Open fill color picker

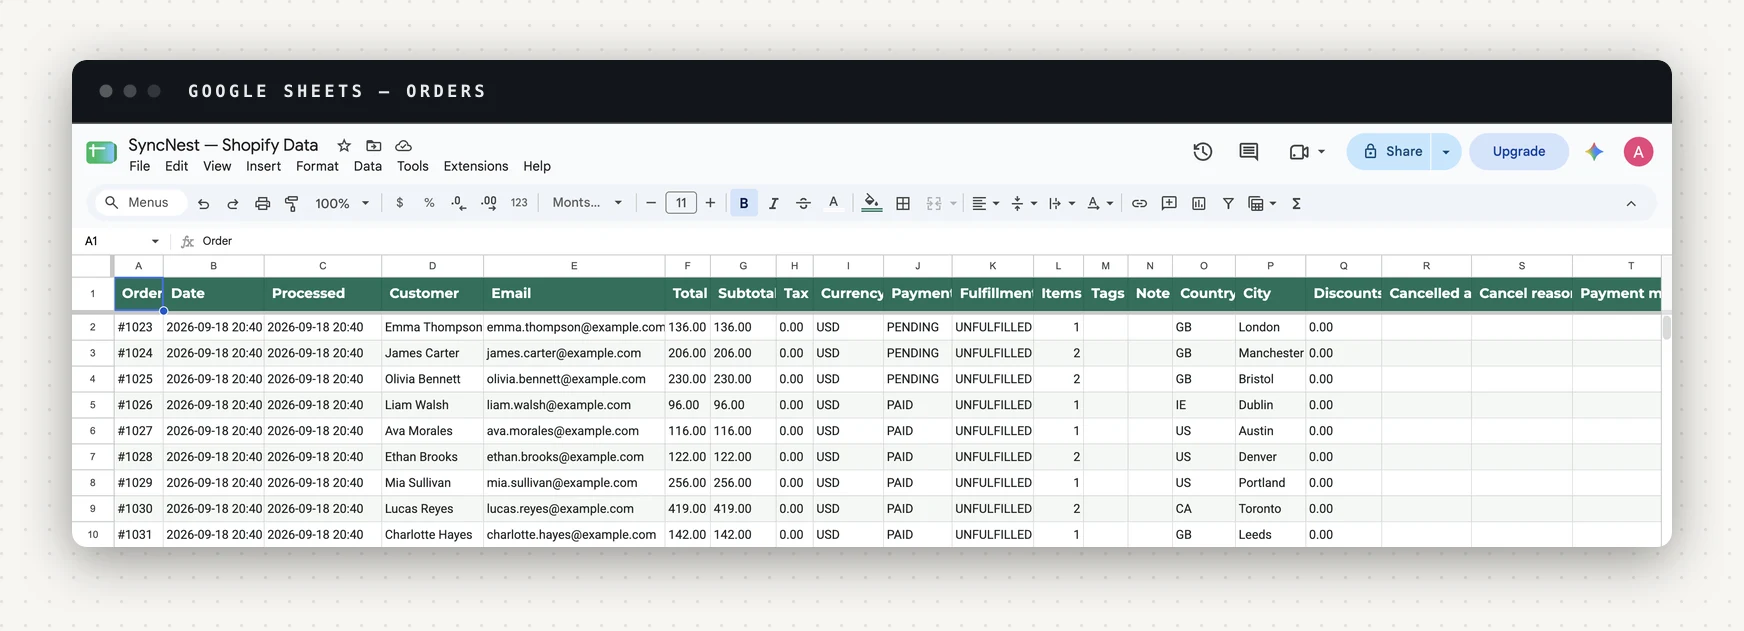pos(872,203)
